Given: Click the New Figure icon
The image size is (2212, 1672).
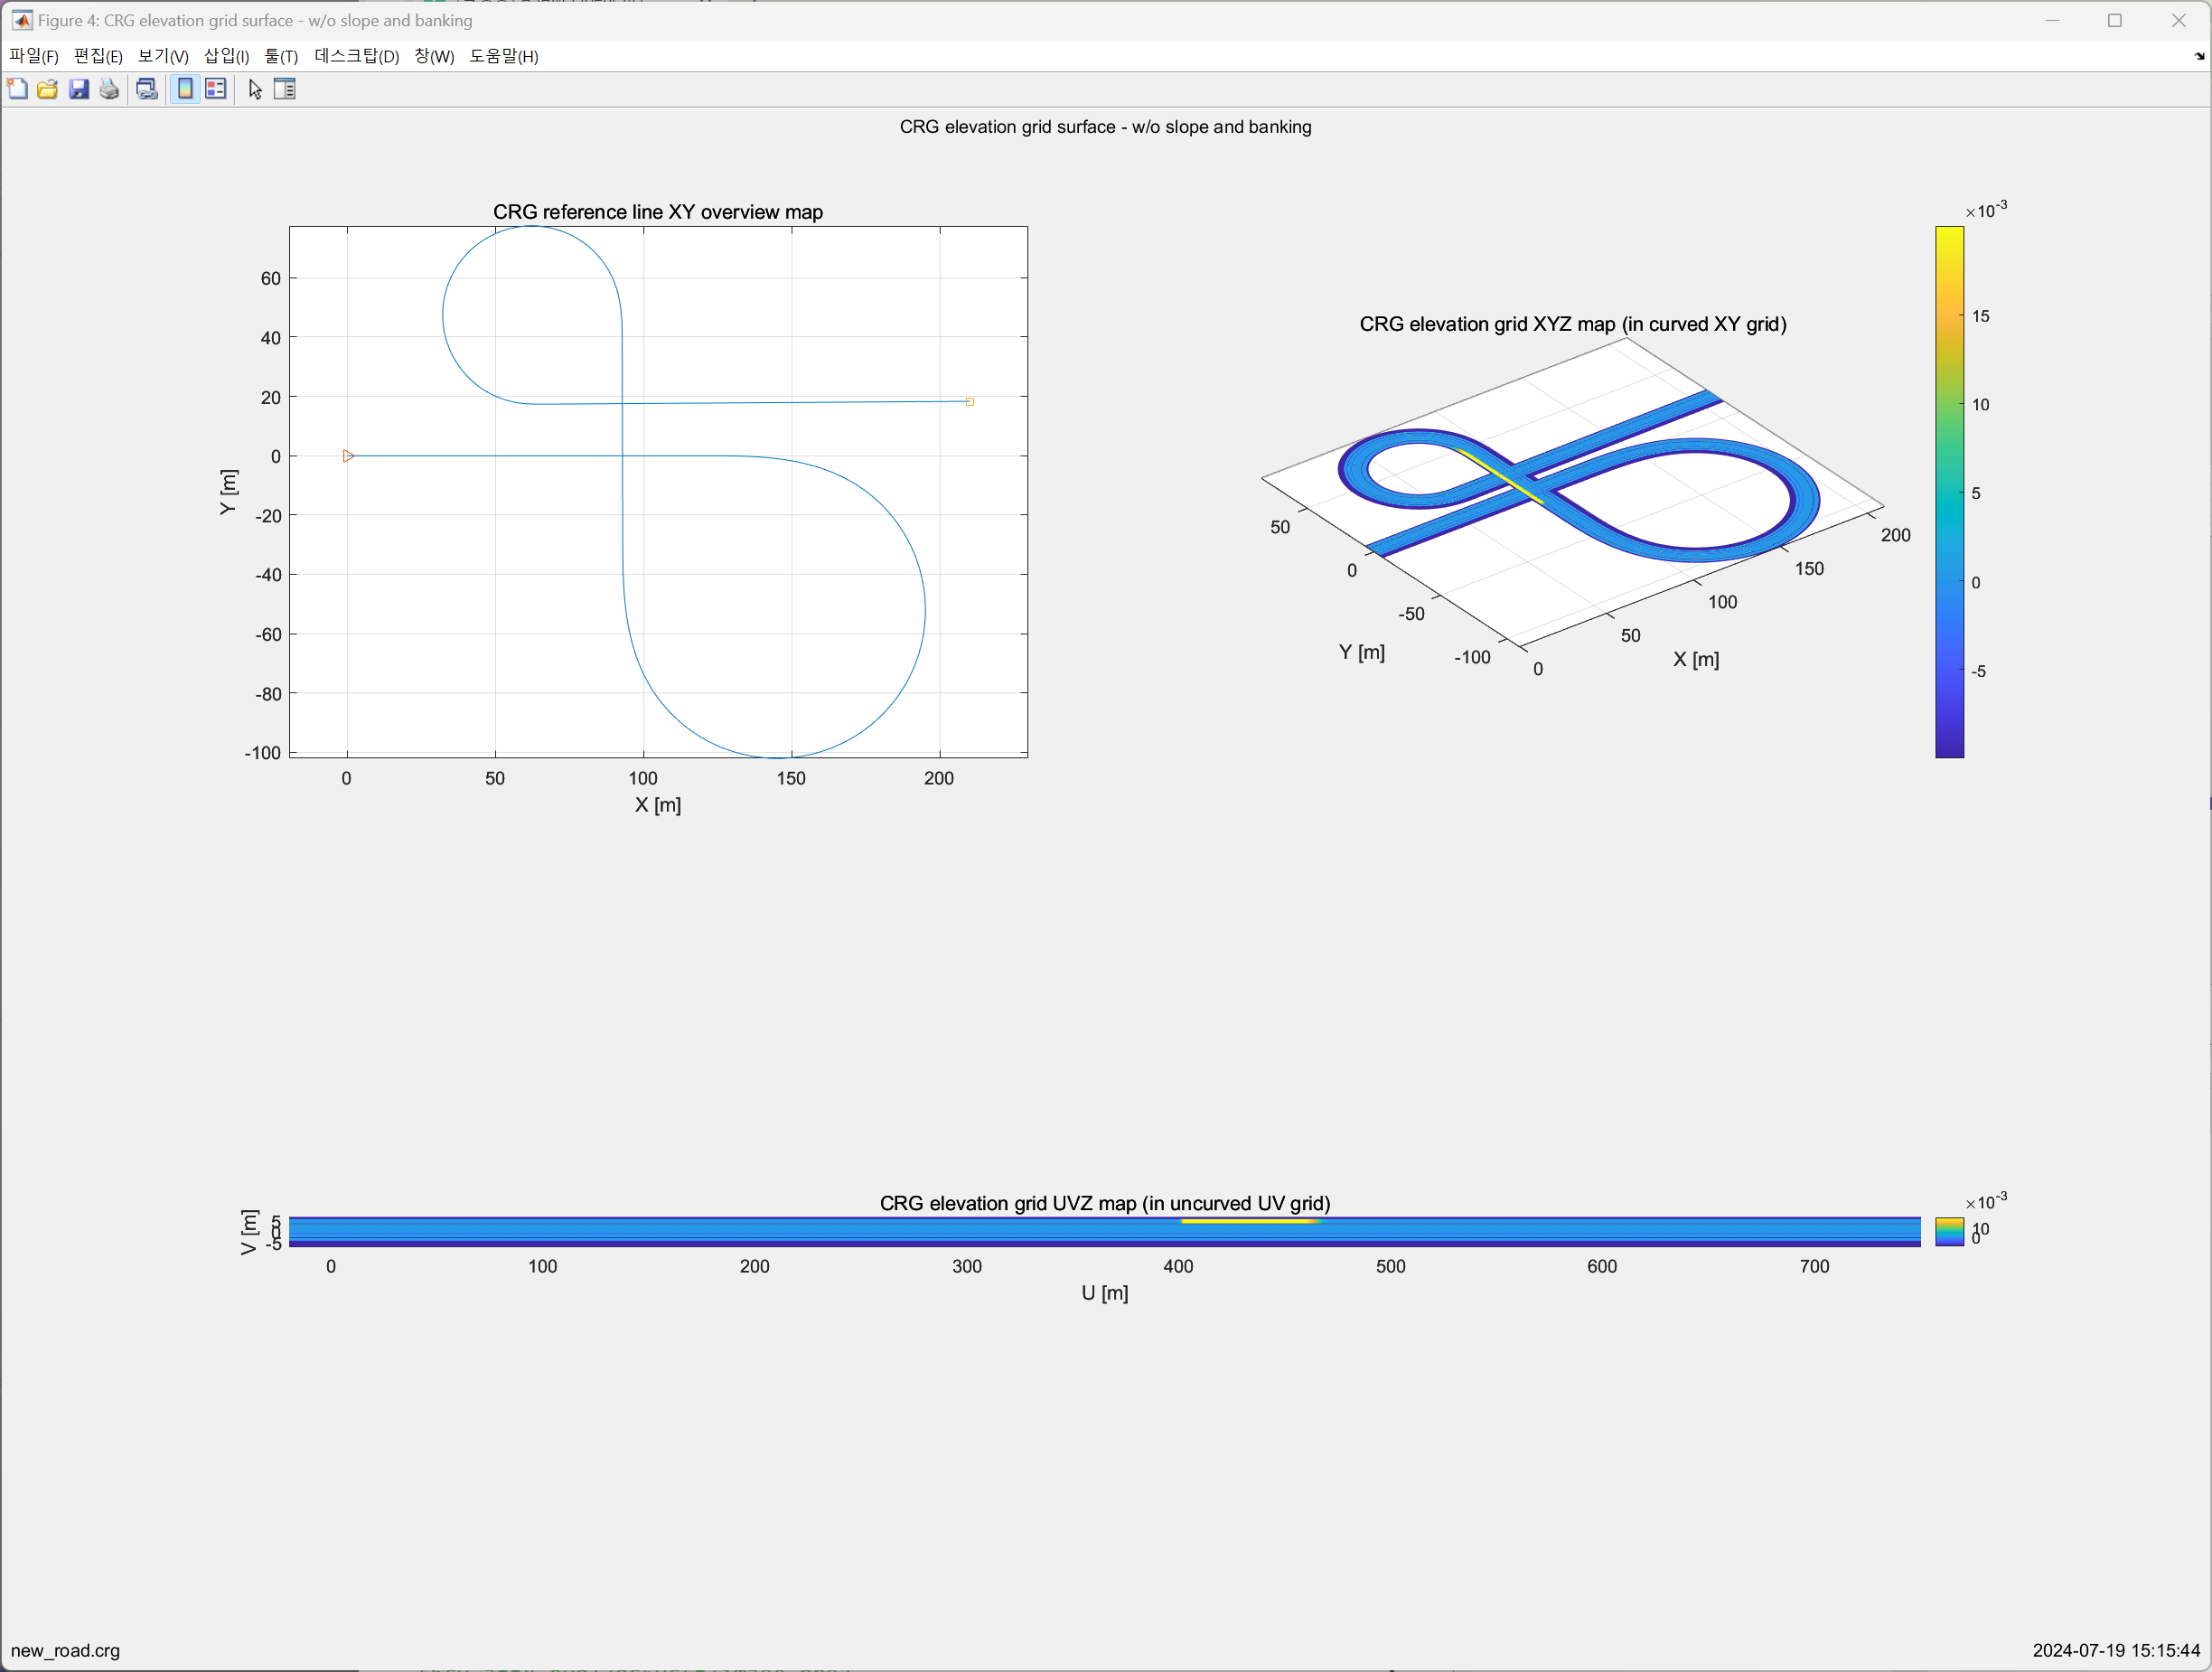Looking at the screenshot, I should tap(17, 89).
